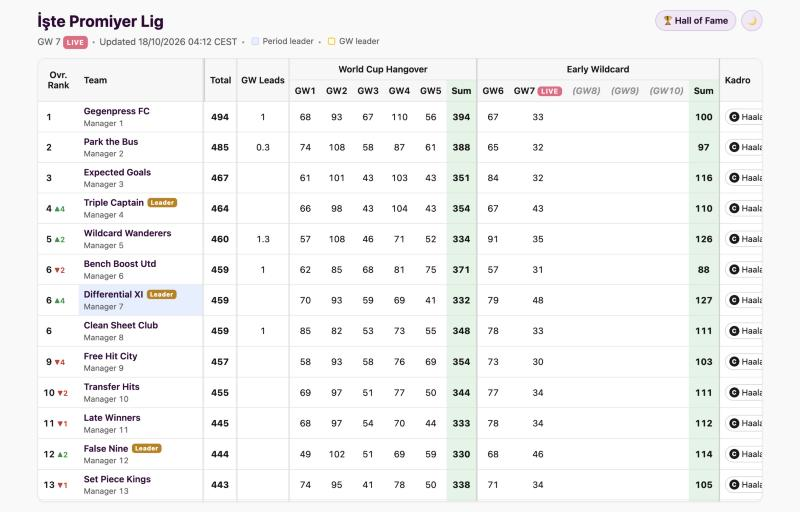Click the Leader badge next to Differential XI
Image resolution: width=800 pixels, height=512 pixels.
tap(162, 295)
